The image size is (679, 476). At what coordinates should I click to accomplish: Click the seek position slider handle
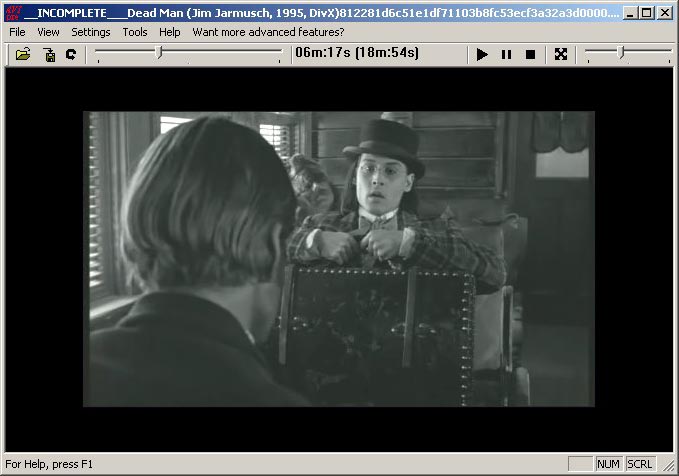pos(159,53)
